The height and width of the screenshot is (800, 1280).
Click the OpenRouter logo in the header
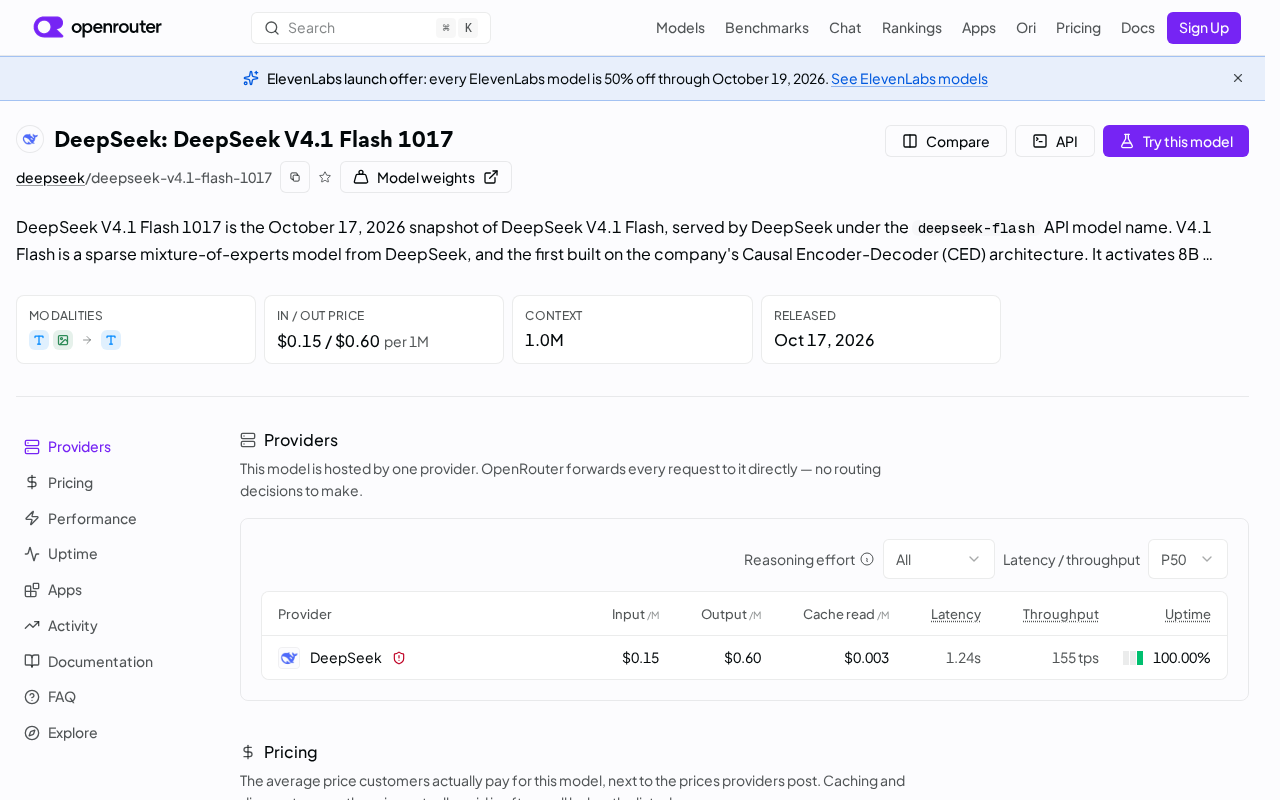pos(97,27)
